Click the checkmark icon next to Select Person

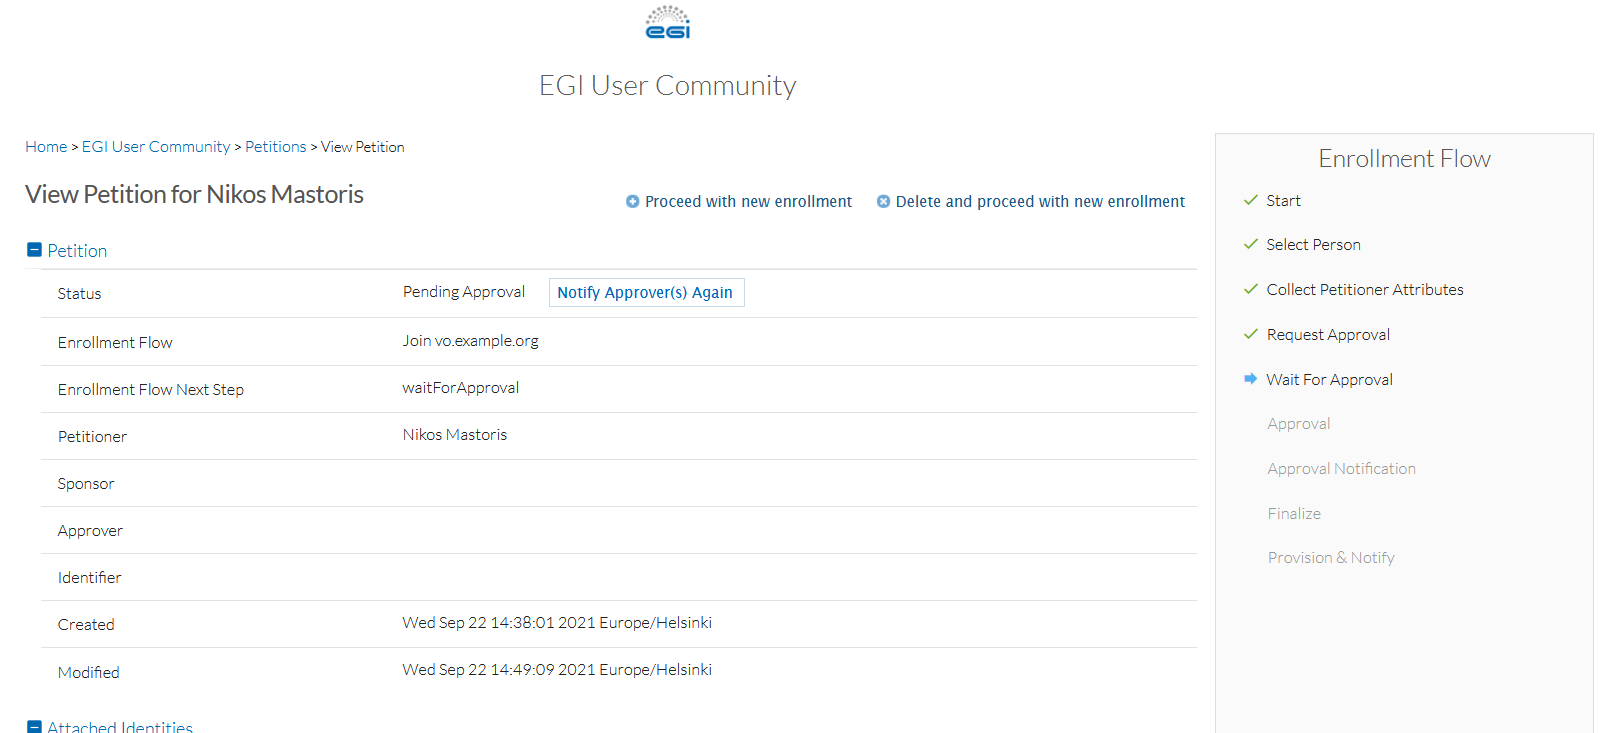point(1250,244)
